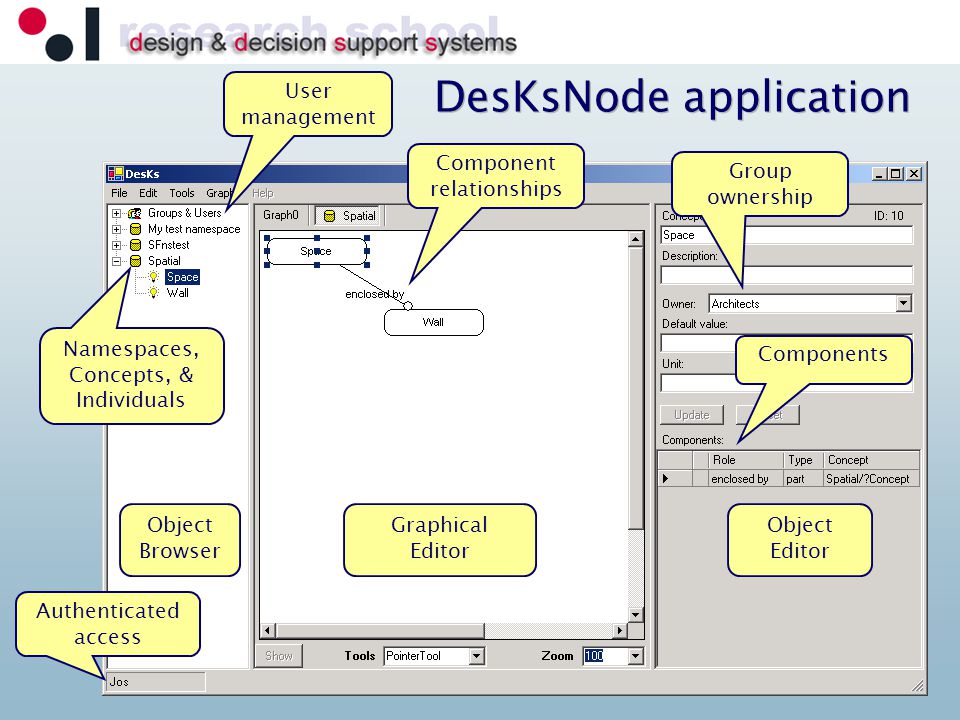Open the Tools menu
The image size is (960, 720).
click(182, 193)
